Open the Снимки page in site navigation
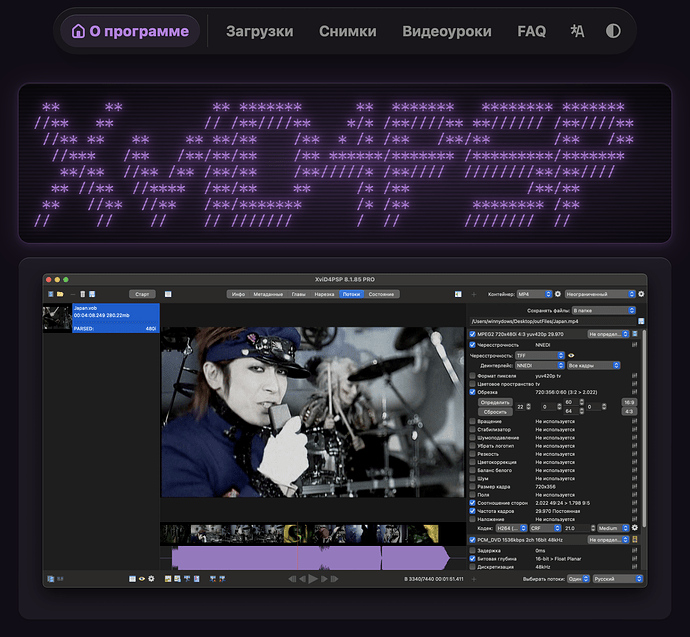690x637 pixels. 348,31
